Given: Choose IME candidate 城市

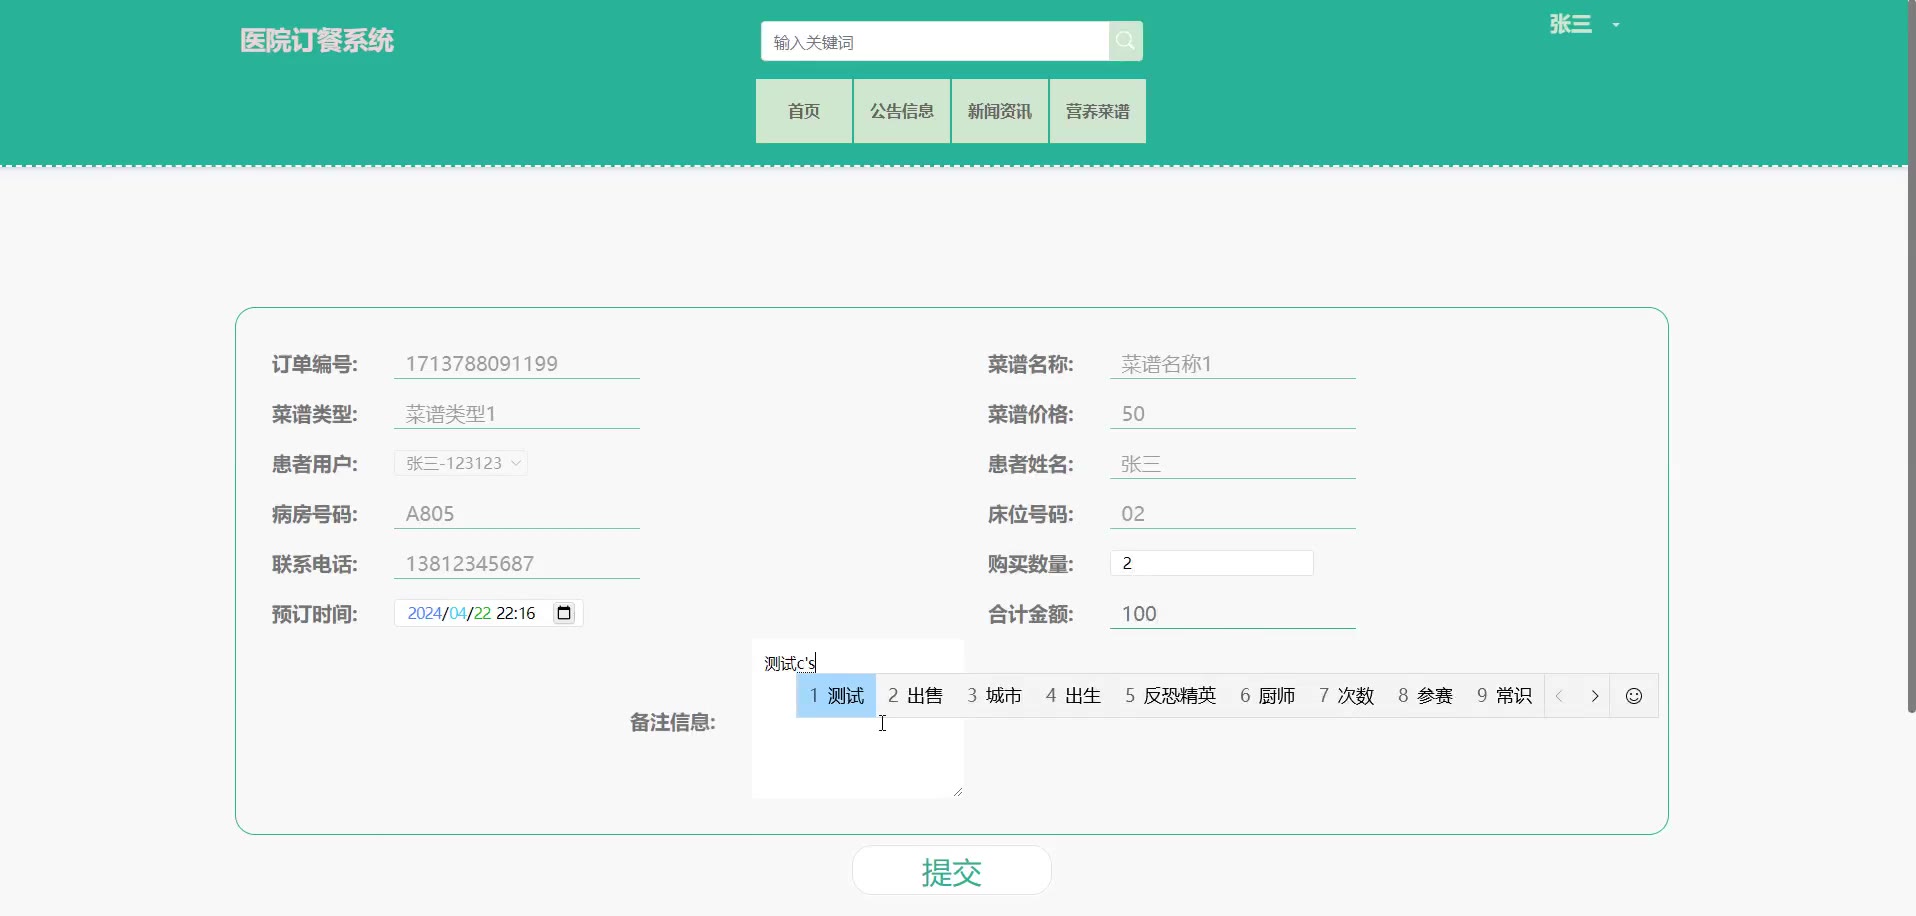Looking at the screenshot, I should 994,696.
